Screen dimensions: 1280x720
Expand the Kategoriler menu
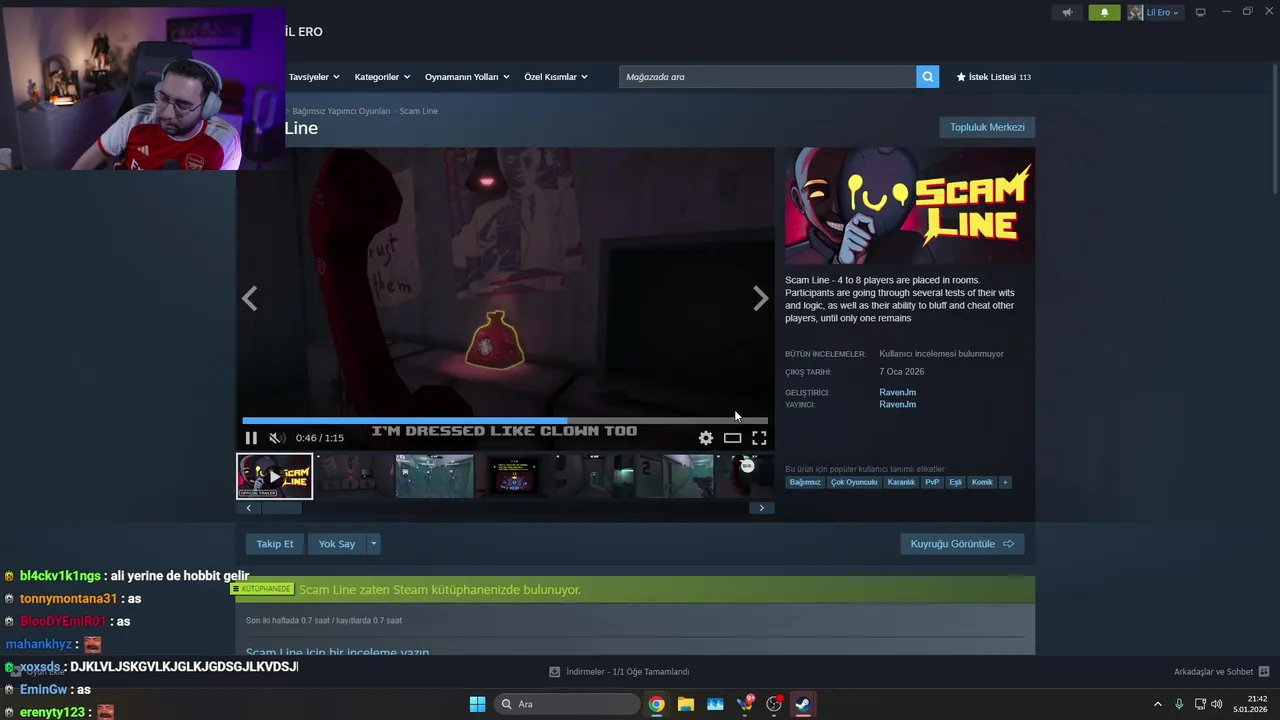click(382, 77)
